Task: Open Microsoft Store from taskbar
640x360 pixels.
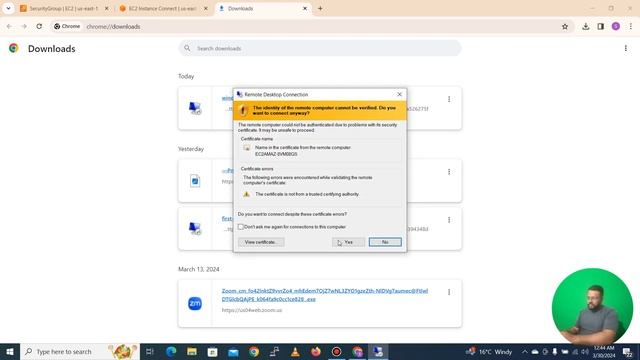Action: [213, 351]
